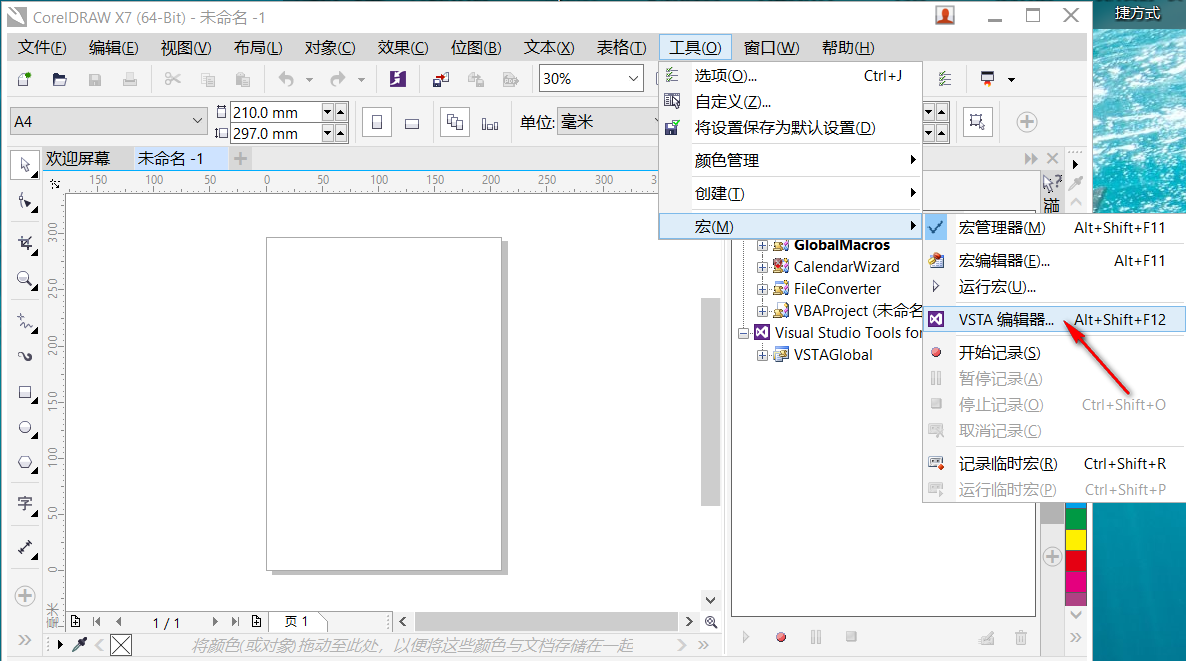
Task: Click the Open folder icon
Action: click(59, 79)
